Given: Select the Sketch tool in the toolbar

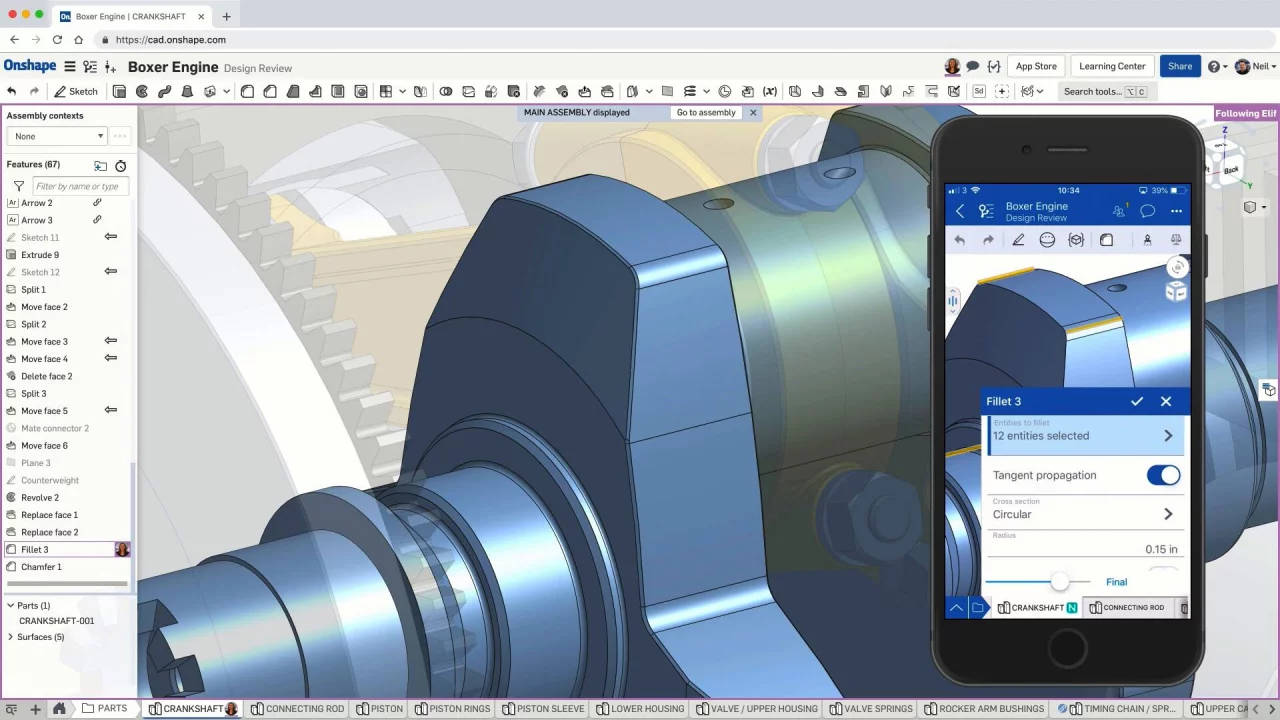Looking at the screenshot, I should pos(76,91).
